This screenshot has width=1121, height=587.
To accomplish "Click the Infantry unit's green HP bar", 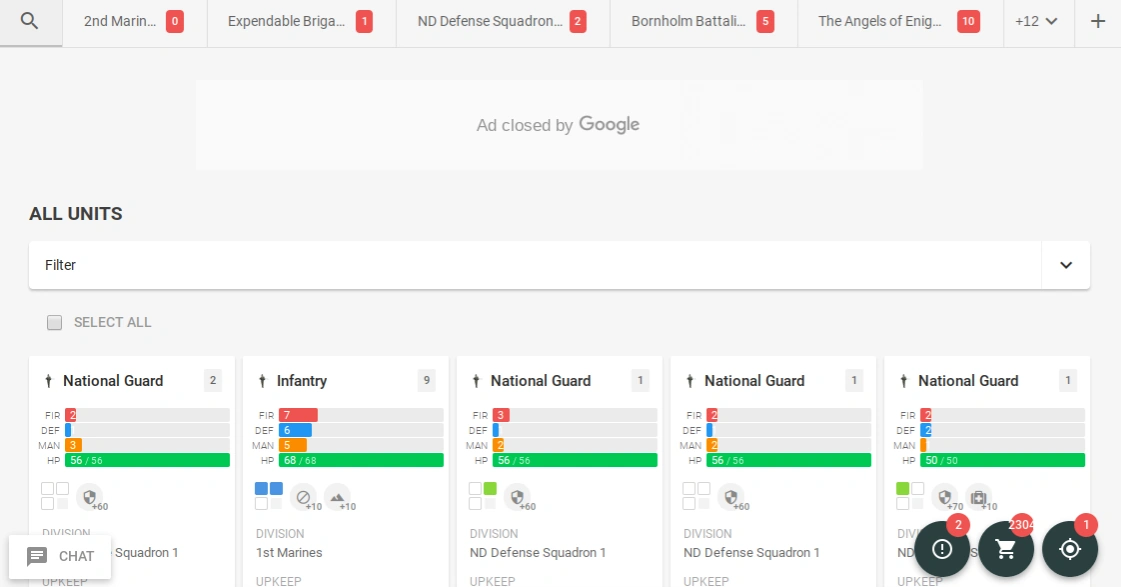I will (361, 460).
